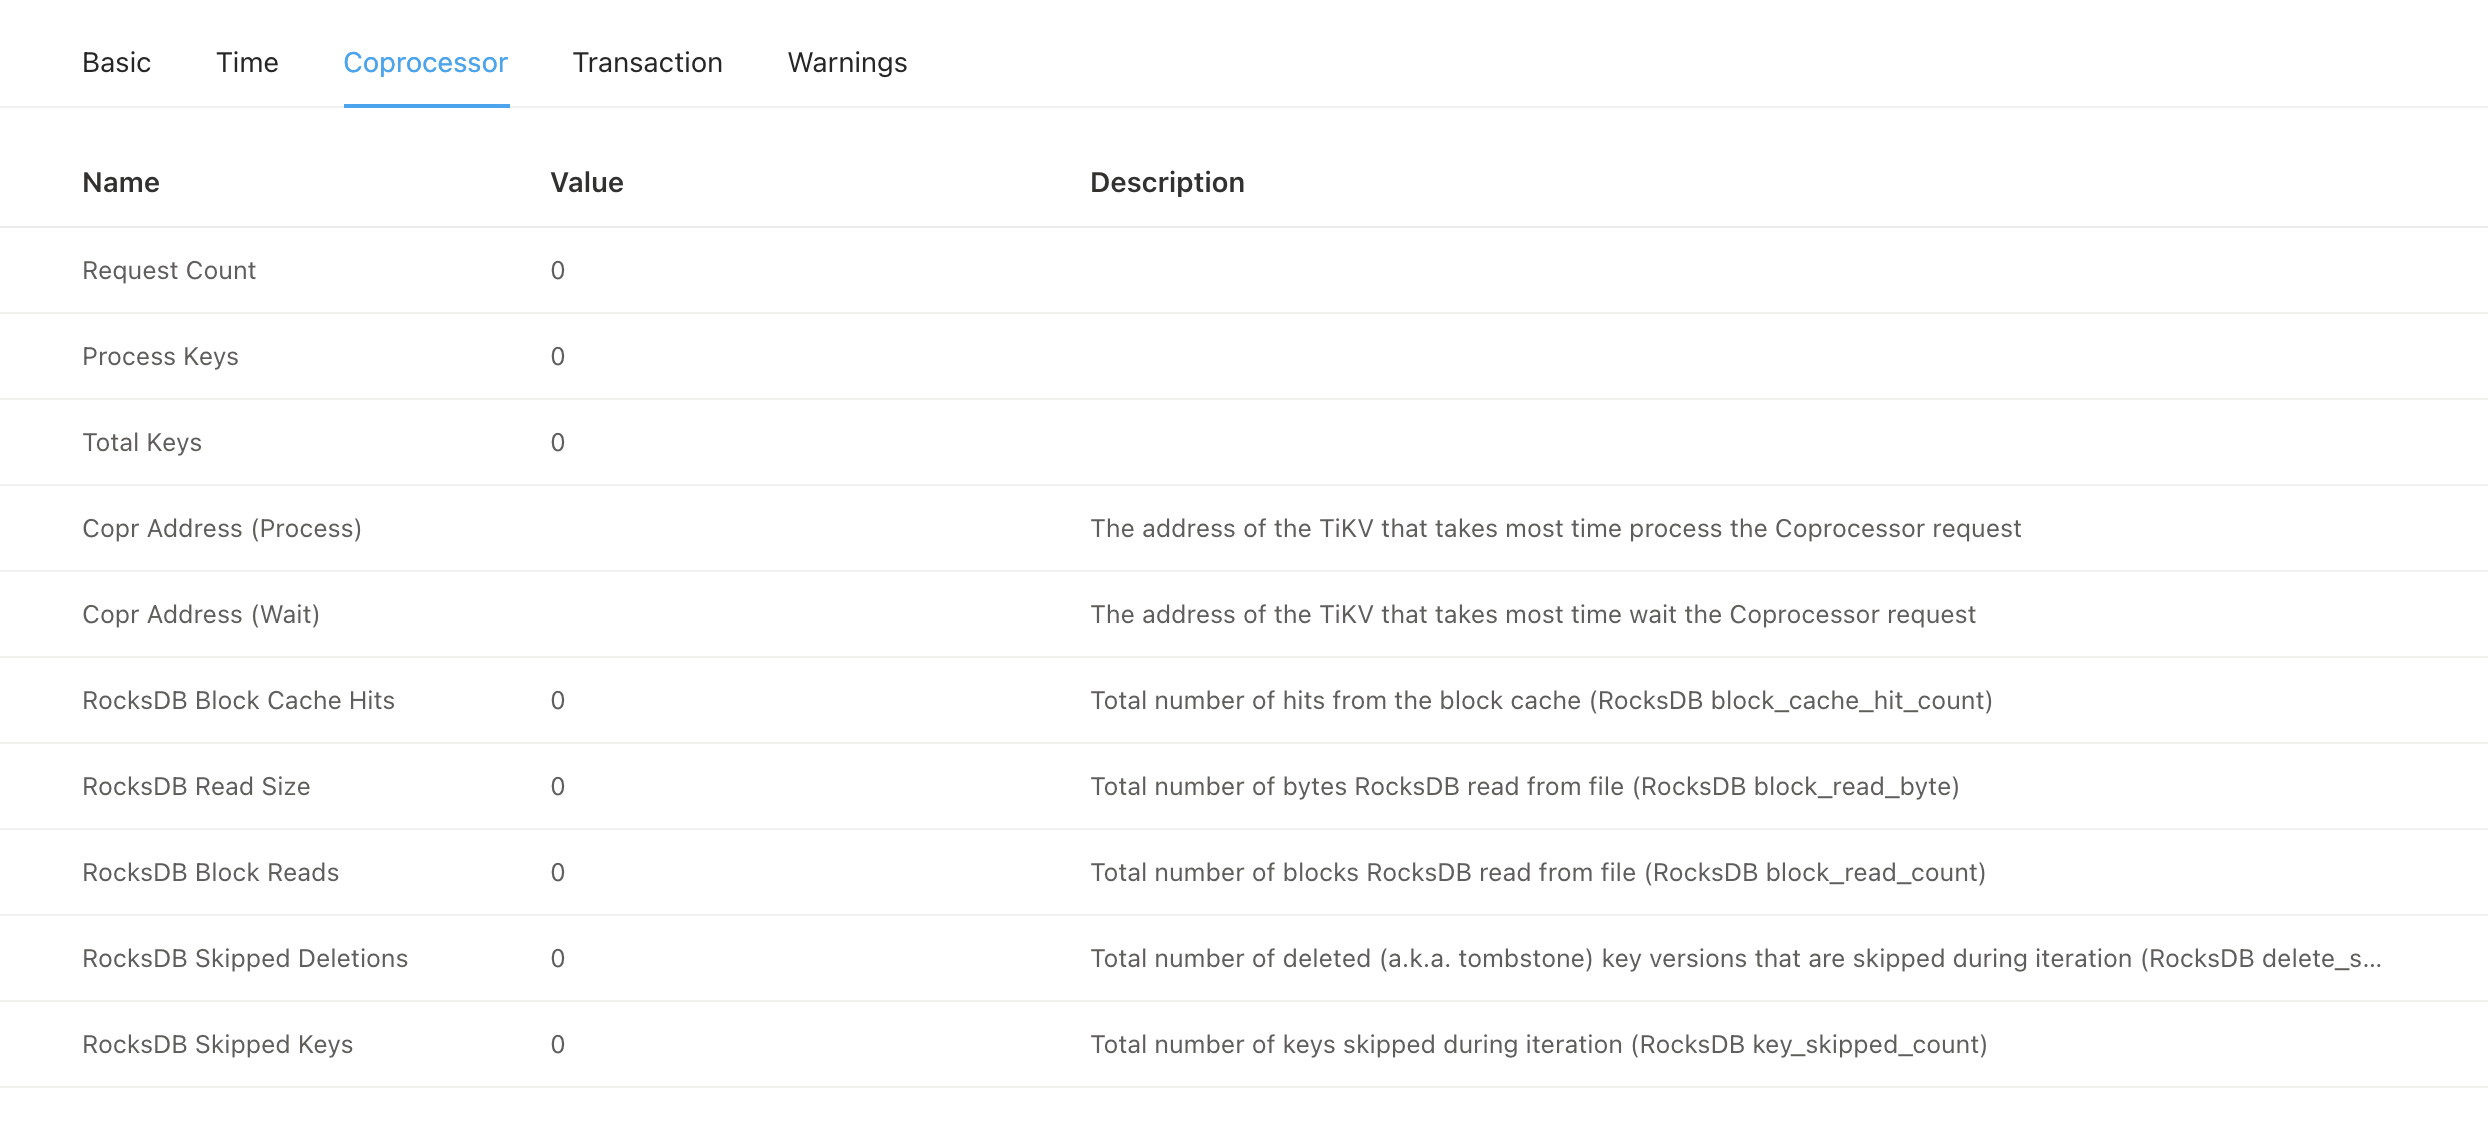Click the truncated tombstone key versions description
The width and height of the screenshot is (2488, 1134).
point(1735,959)
